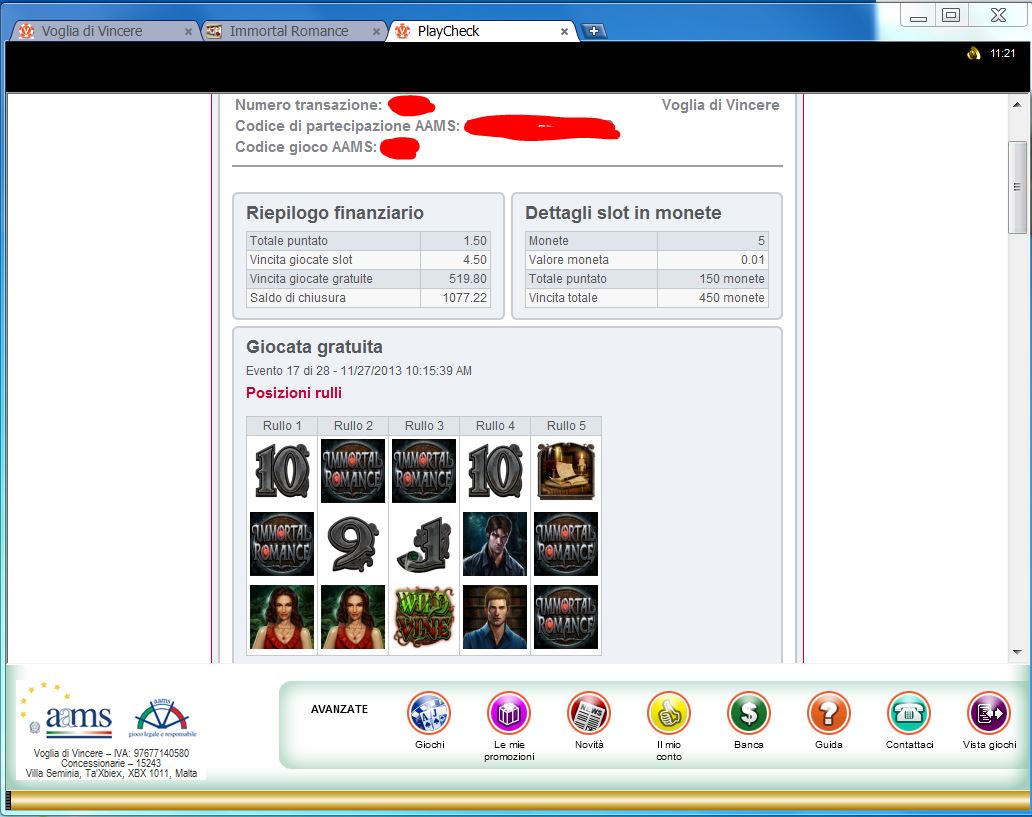This screenshot has width=1032, height=817.
Task: Open the Banca dollar icon
Action: pos(748,714)
